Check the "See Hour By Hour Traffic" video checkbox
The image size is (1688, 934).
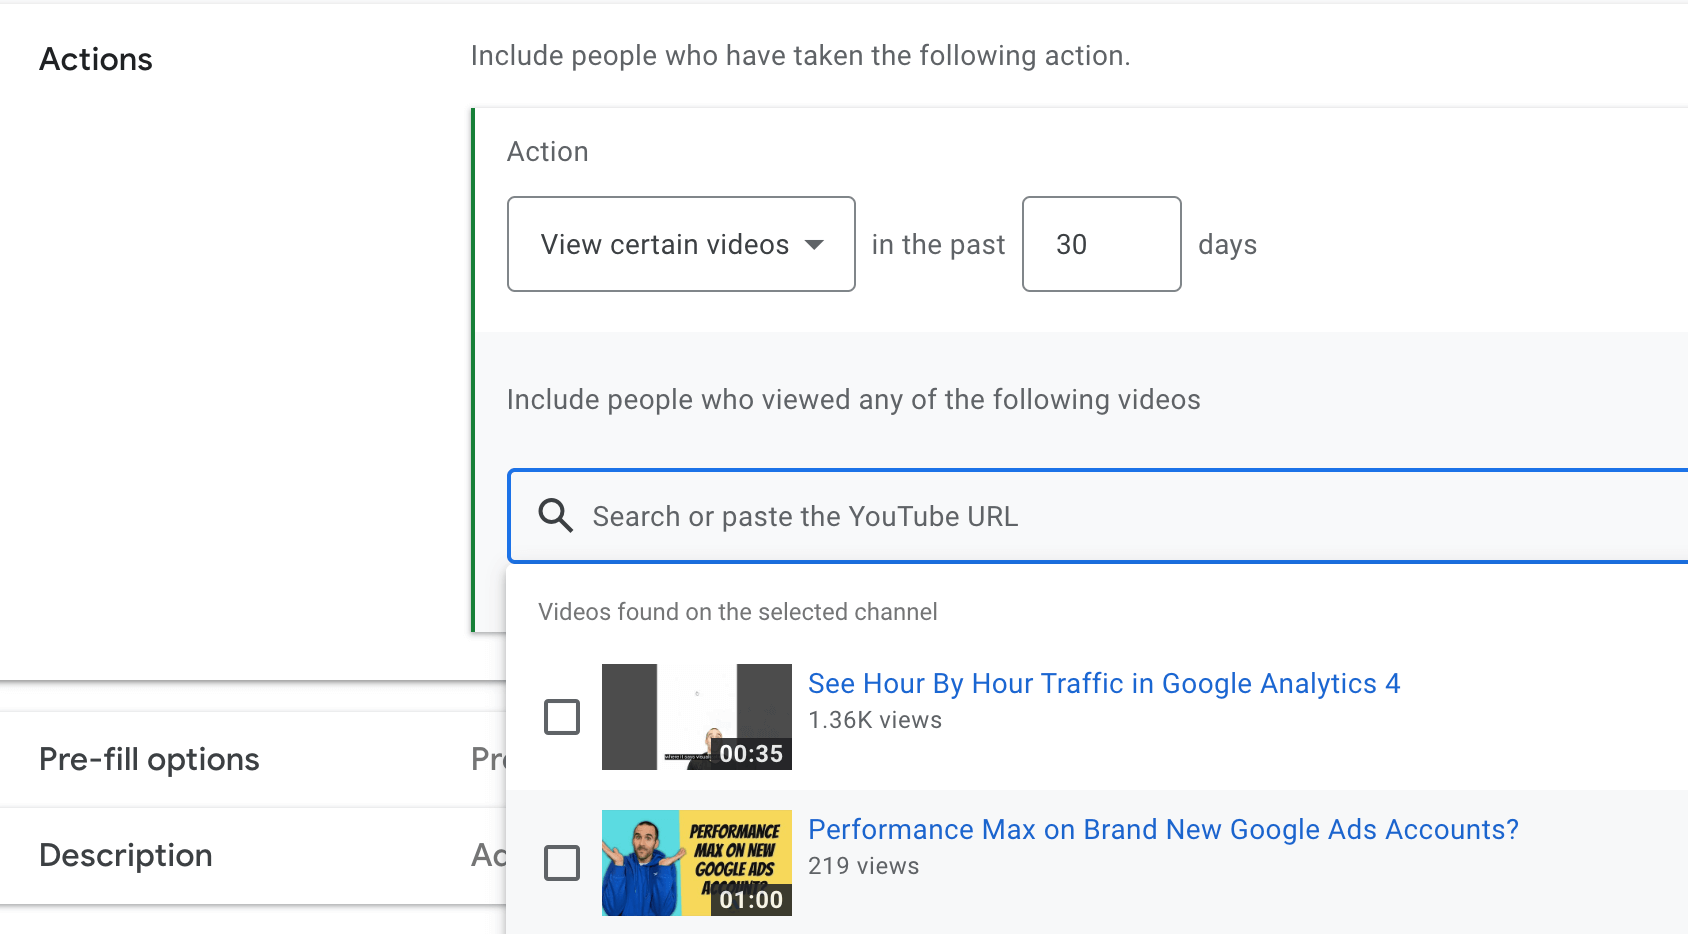tap(562, 717)
